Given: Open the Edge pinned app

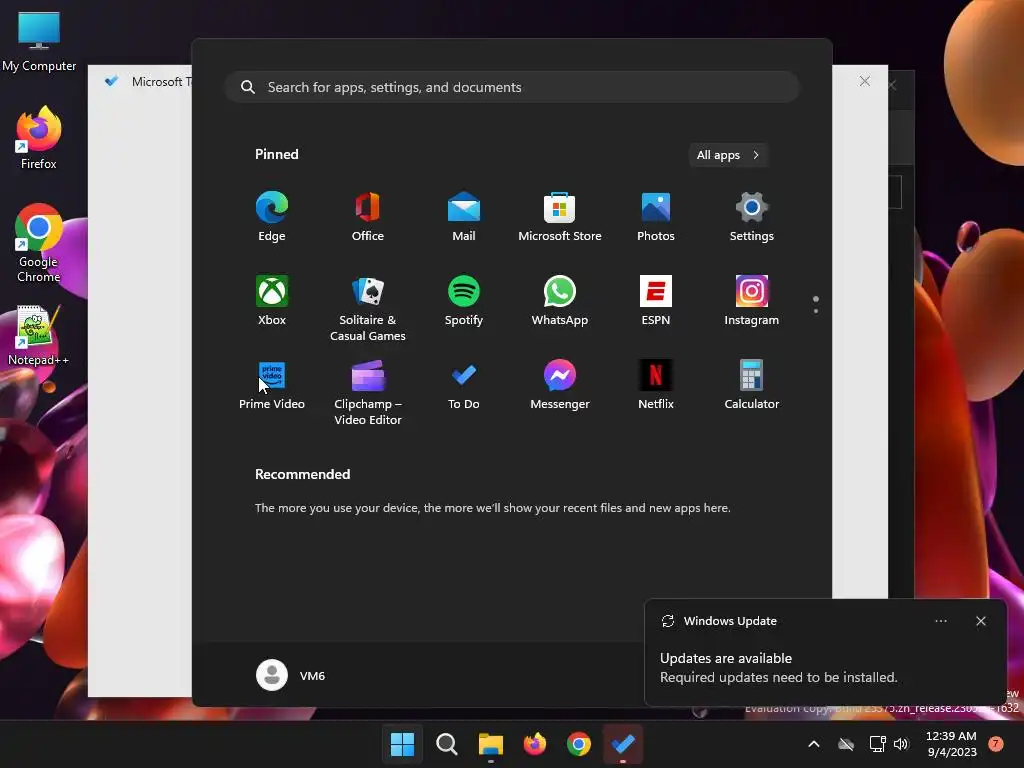Looking at the screenshot, I should (272, 217).
